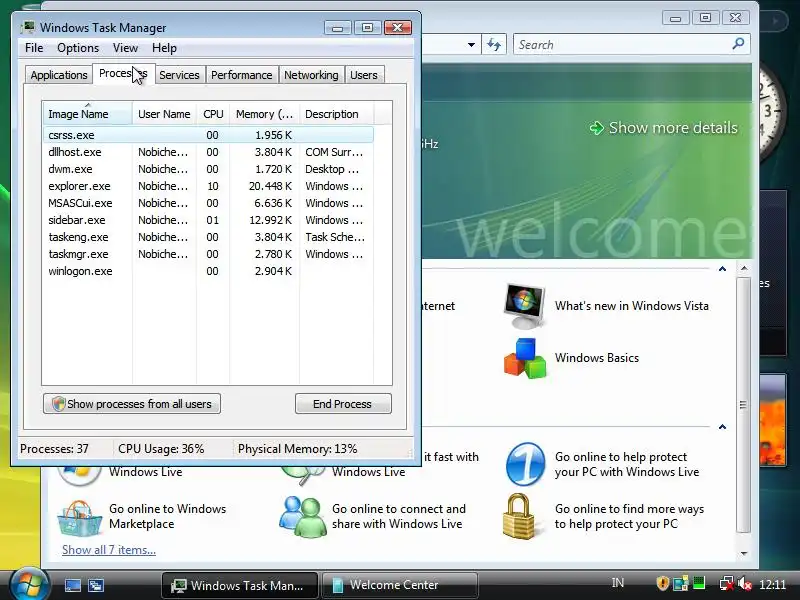Click the 12:11 clock in the taskbar
The height and width of the screenshot is (600, 800).
[772, 584]
